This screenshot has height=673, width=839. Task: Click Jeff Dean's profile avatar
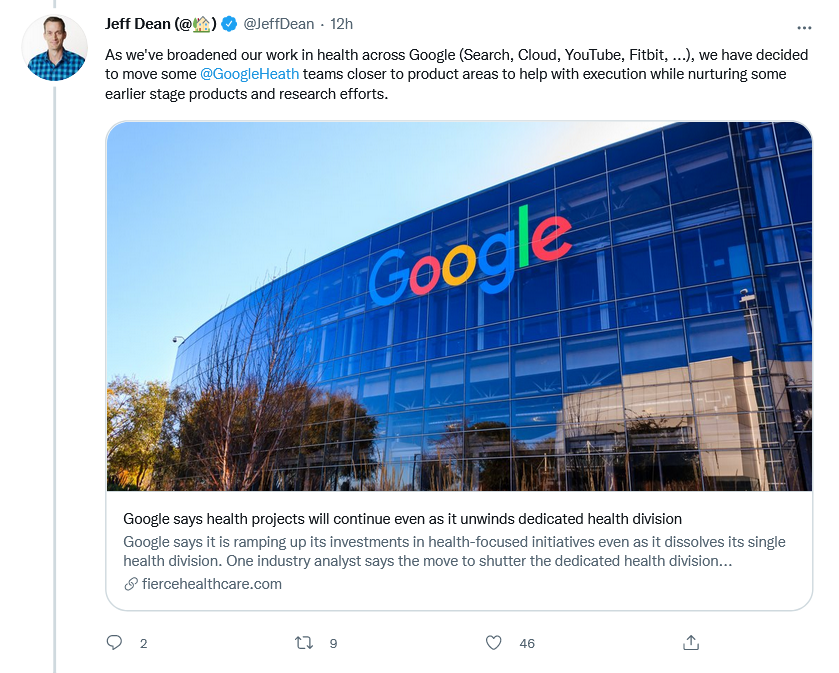[x=55, y=48]
